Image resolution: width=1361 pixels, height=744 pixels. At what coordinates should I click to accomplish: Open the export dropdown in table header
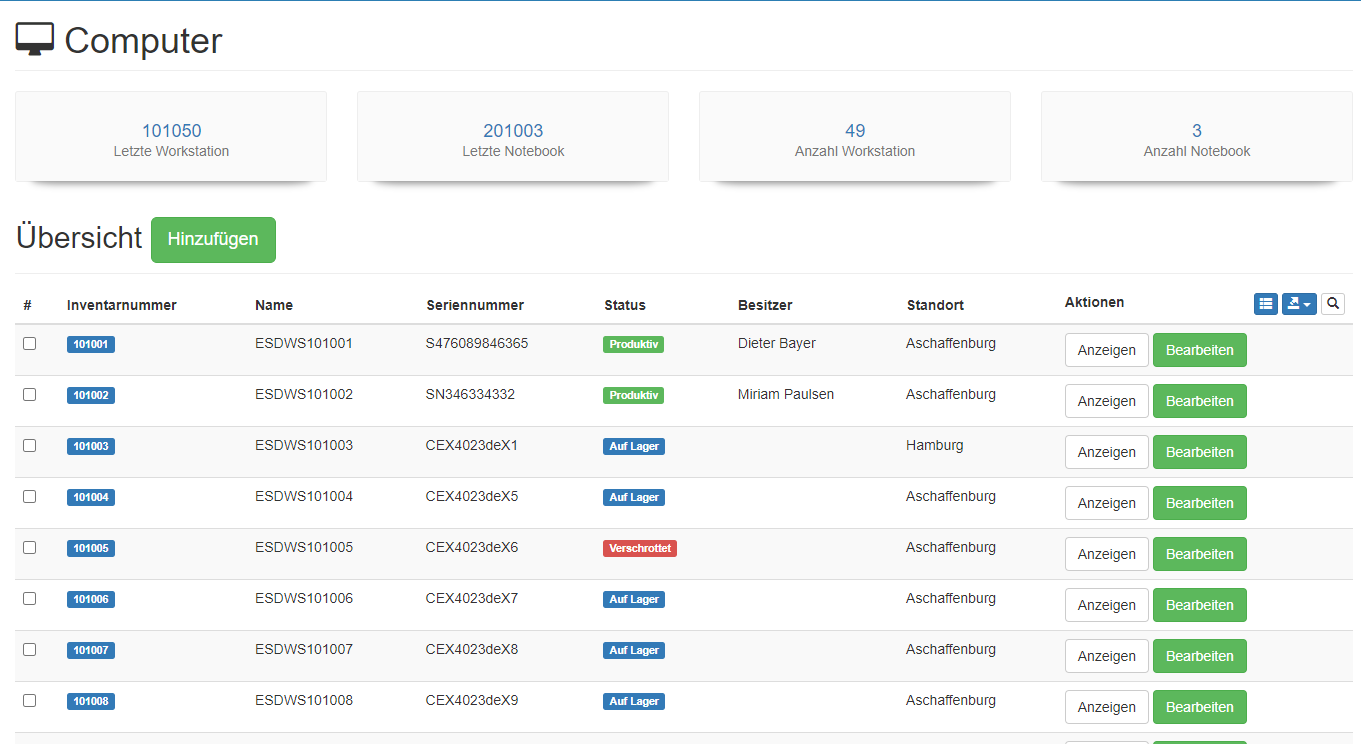pos(1299,304)
